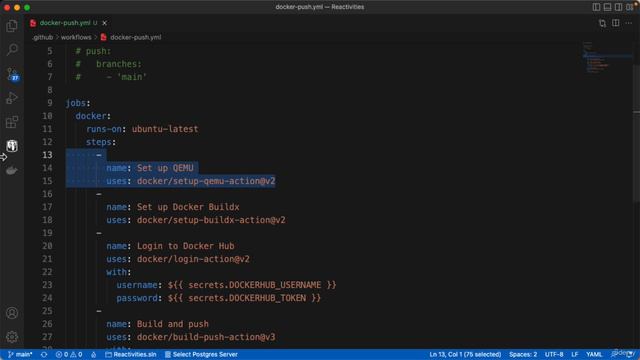Click Synchronize Changes icon in status bar

tap(44, 354)
